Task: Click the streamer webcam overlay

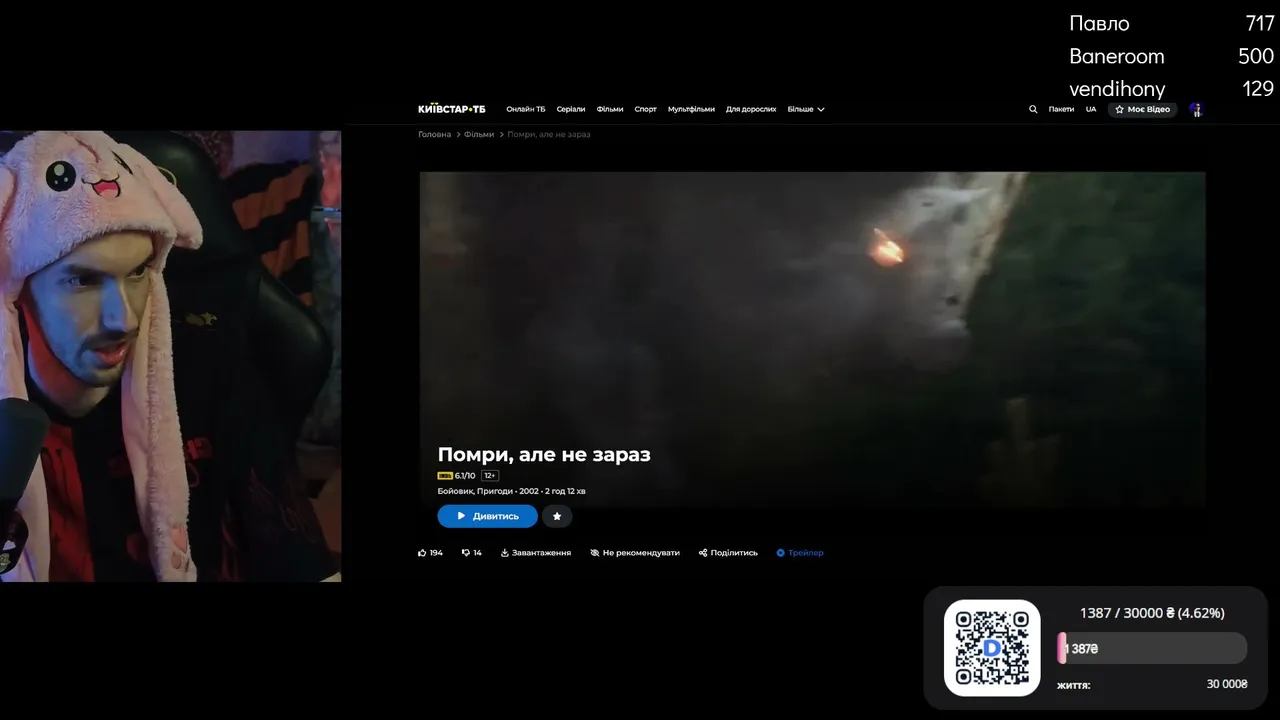Action: (x=170, y=356)
